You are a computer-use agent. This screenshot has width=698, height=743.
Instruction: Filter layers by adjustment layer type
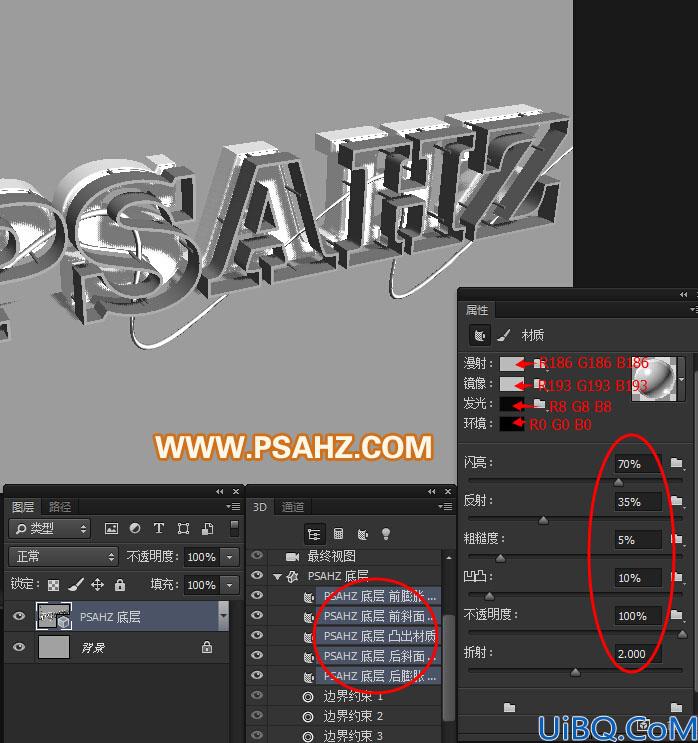pyautogui.click(x=135, y=528)
